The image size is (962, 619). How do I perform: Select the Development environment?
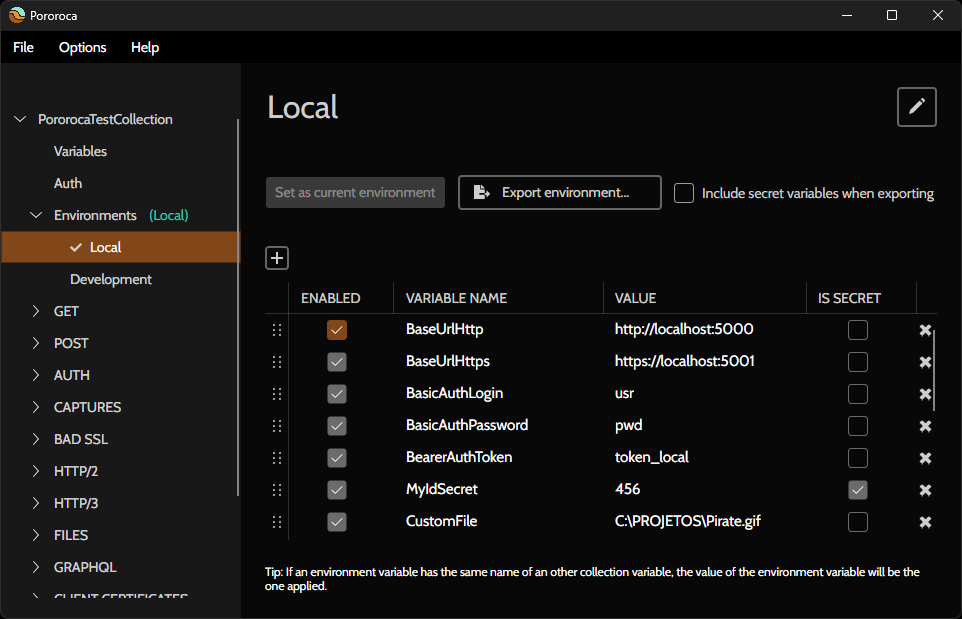pos(111,279)
